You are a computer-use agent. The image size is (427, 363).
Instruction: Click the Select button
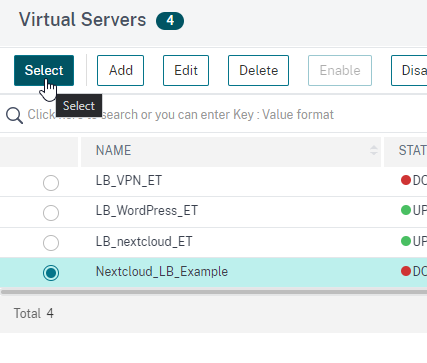click(44, 70)
